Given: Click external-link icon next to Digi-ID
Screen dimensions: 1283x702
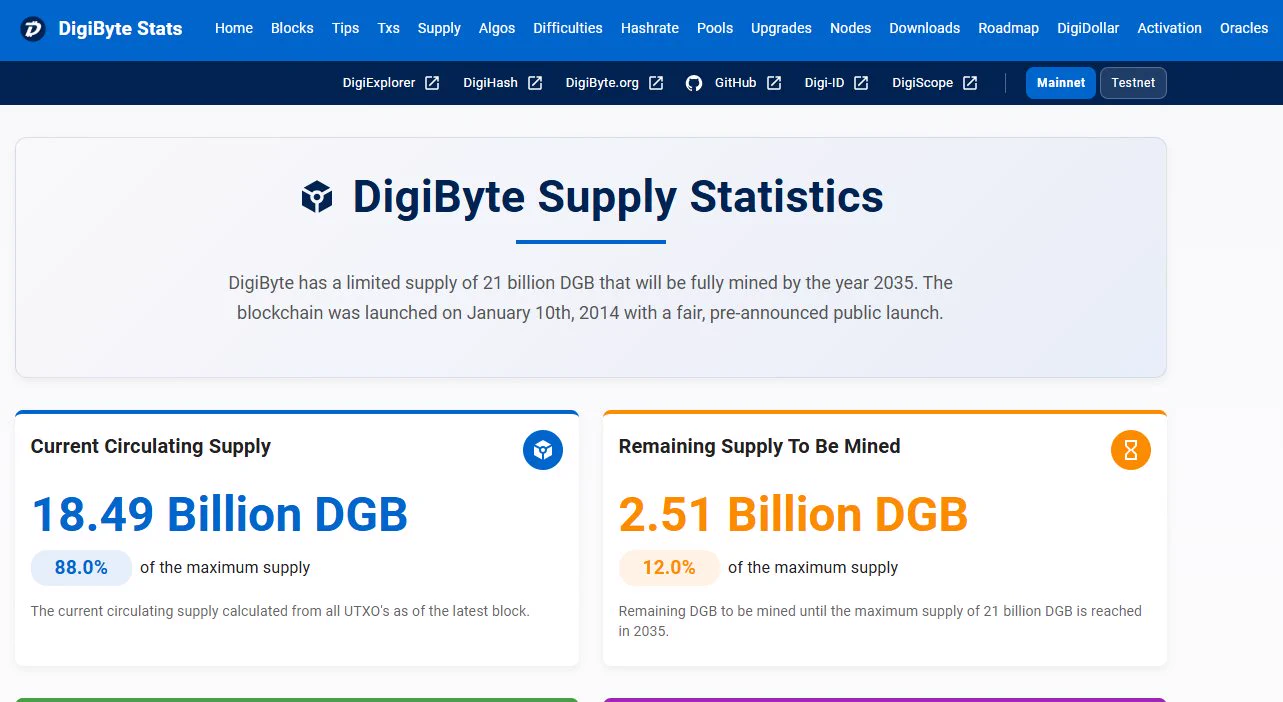Looking at the screenshot, I should pyautogui.click(x=861, y=83).
